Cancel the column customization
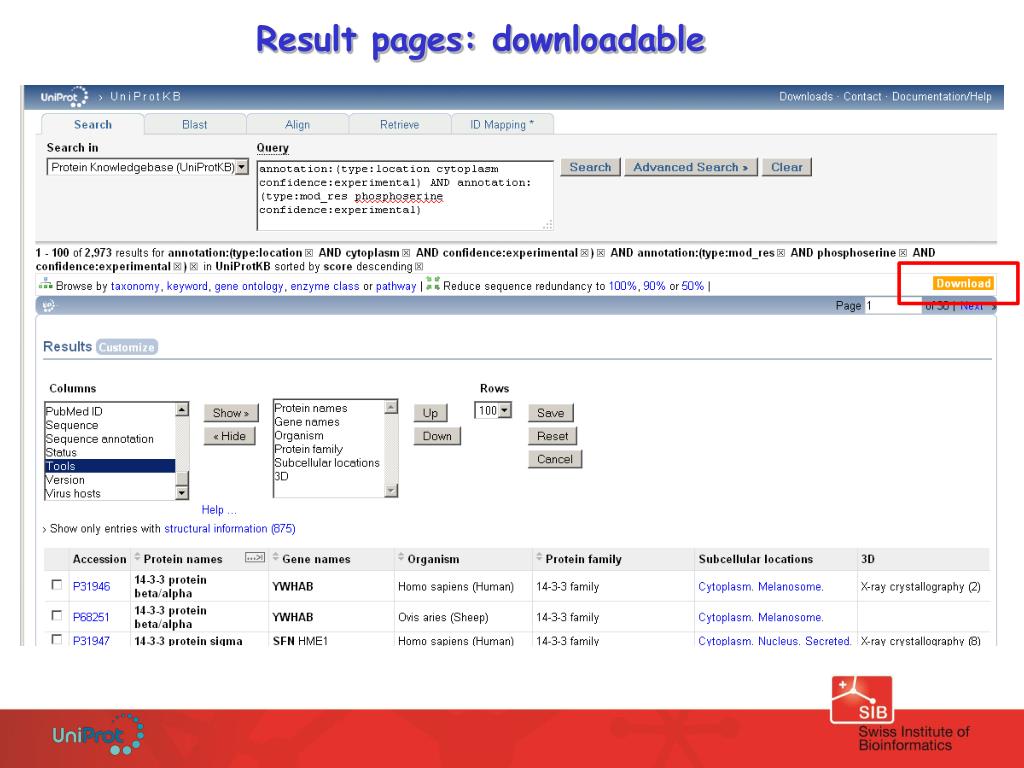This screenshot has width=1024, height=768. (x=554, y=459)
